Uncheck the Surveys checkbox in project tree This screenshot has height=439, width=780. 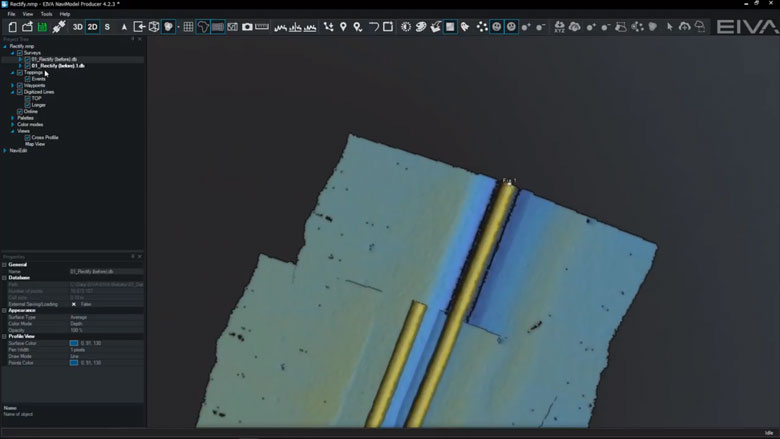tap(19, 53)
